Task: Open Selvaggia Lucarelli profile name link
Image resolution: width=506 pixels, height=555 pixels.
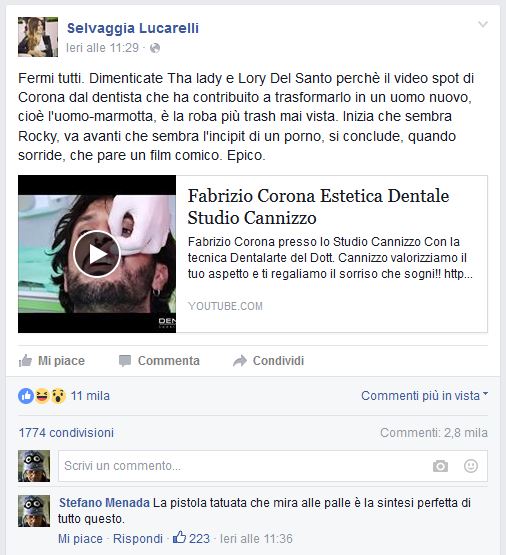Action: [133, 28]
